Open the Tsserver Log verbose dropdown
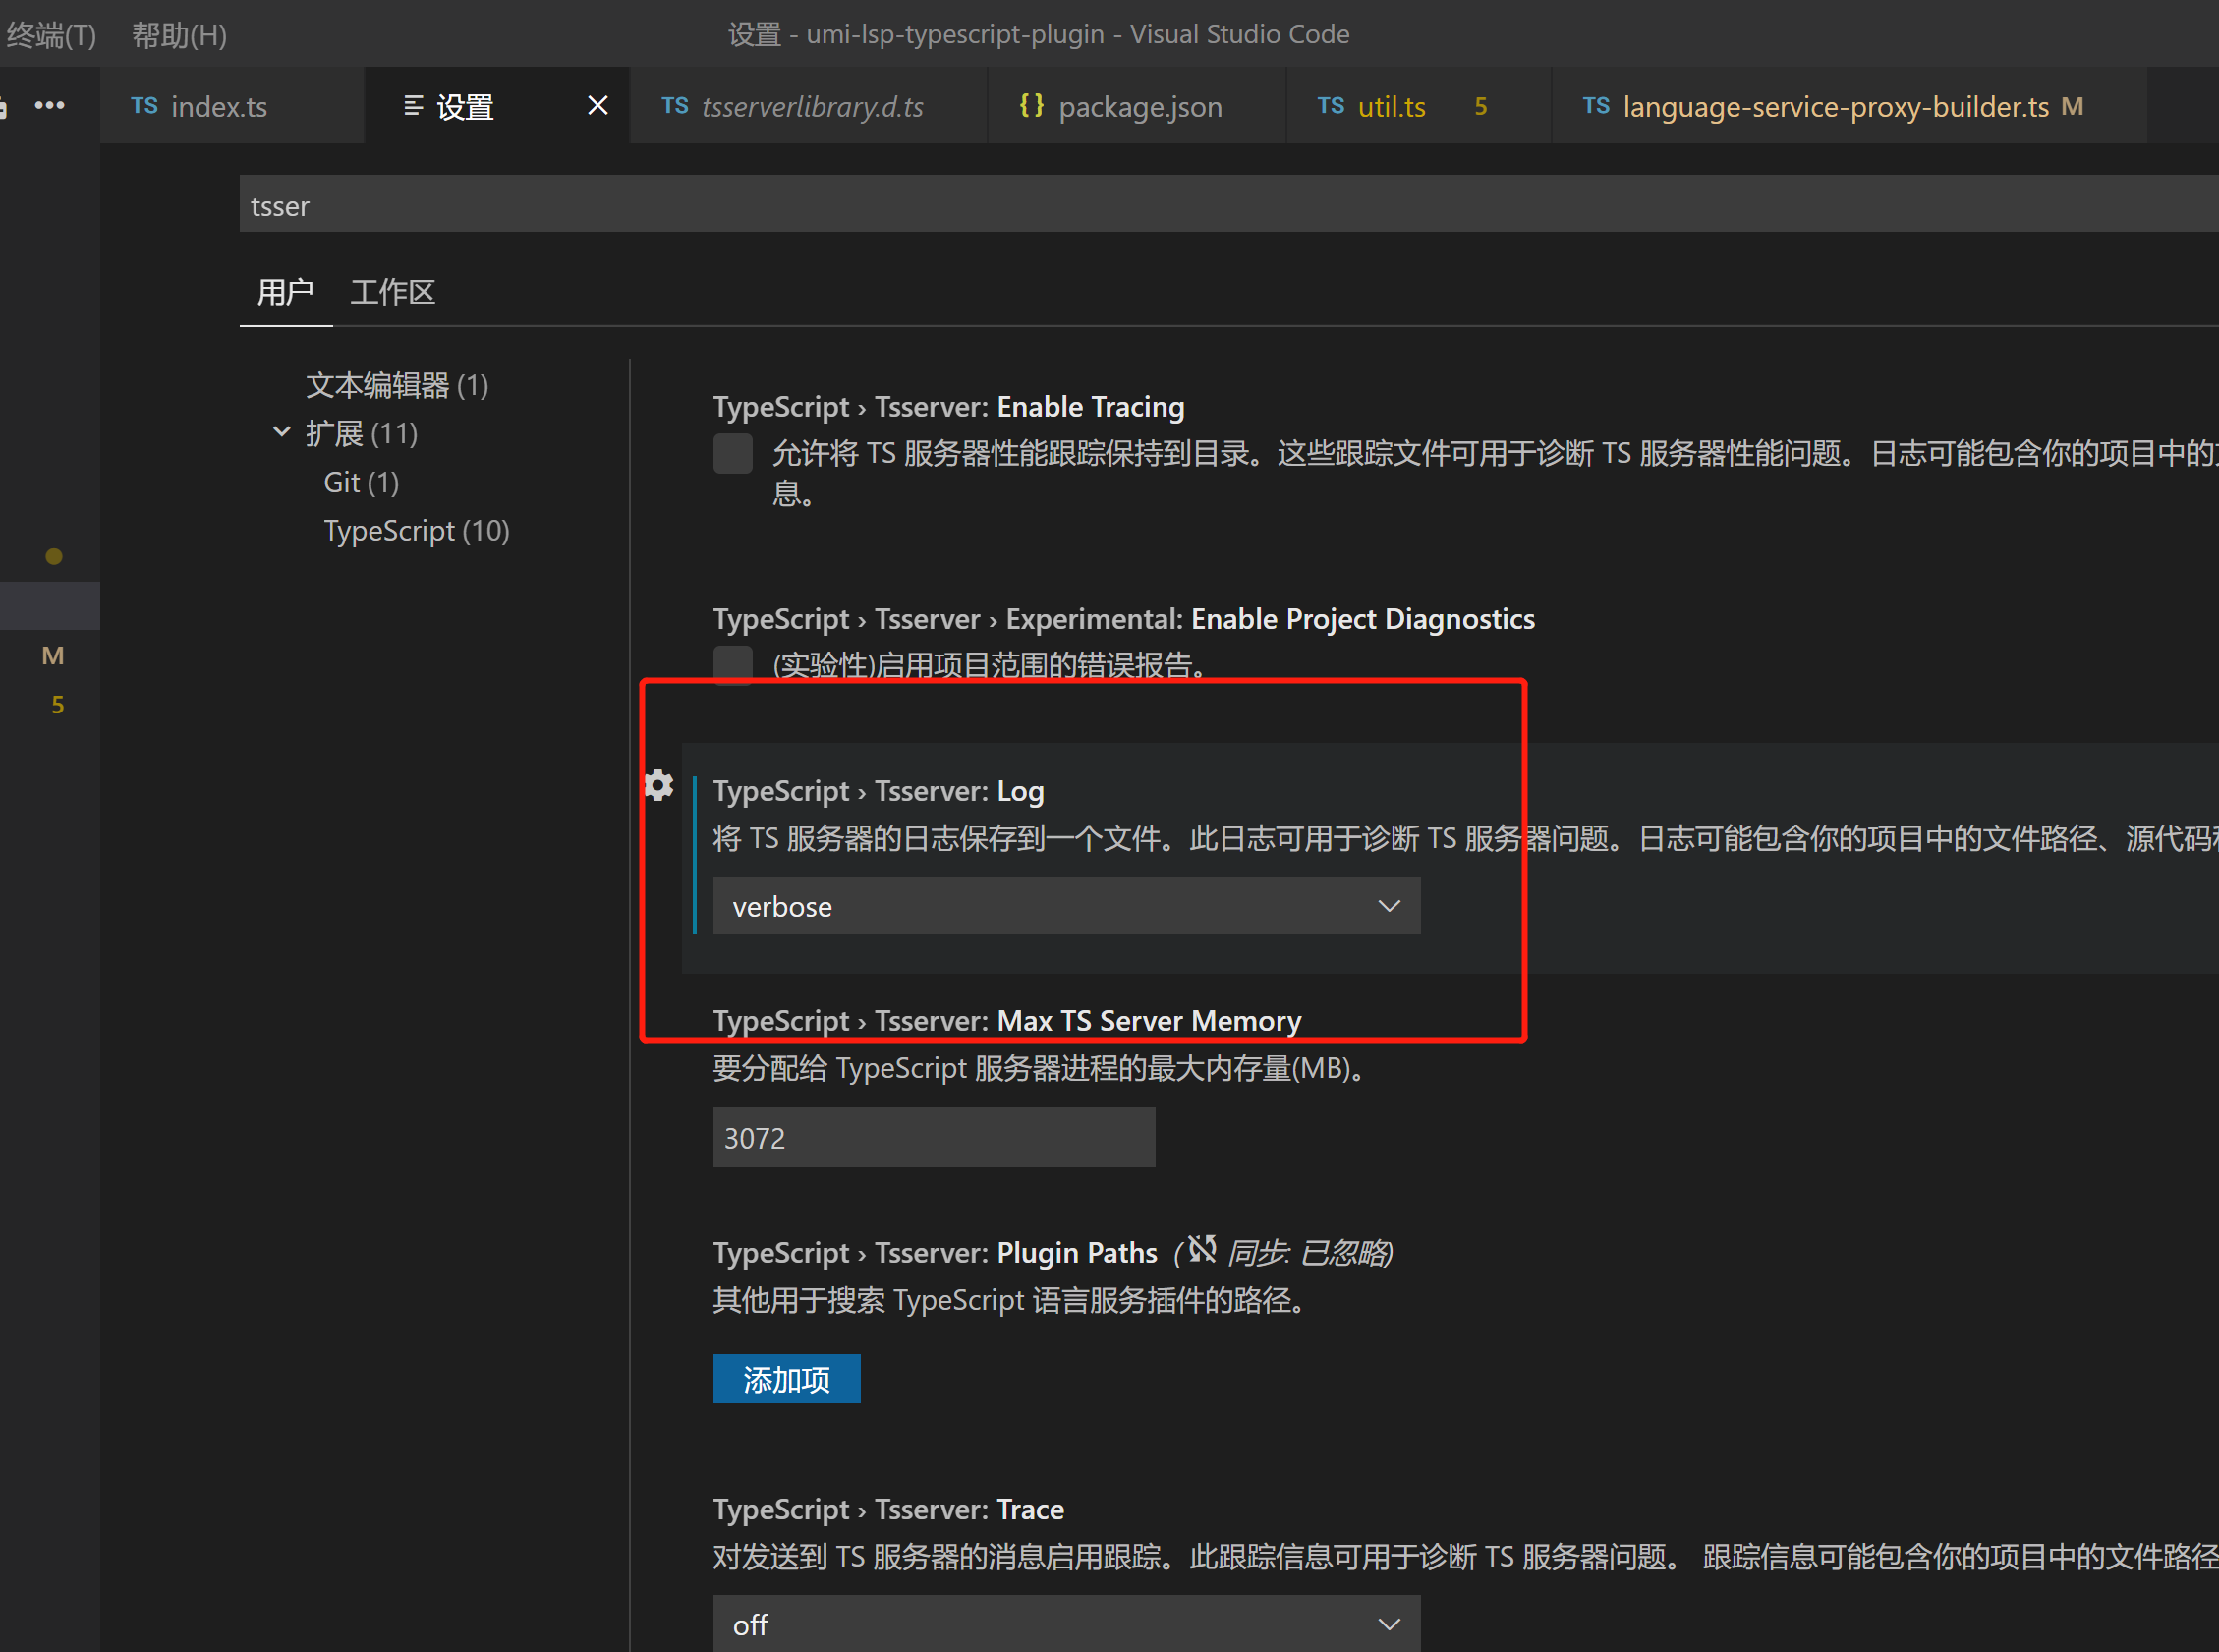 click(1066, 906)
